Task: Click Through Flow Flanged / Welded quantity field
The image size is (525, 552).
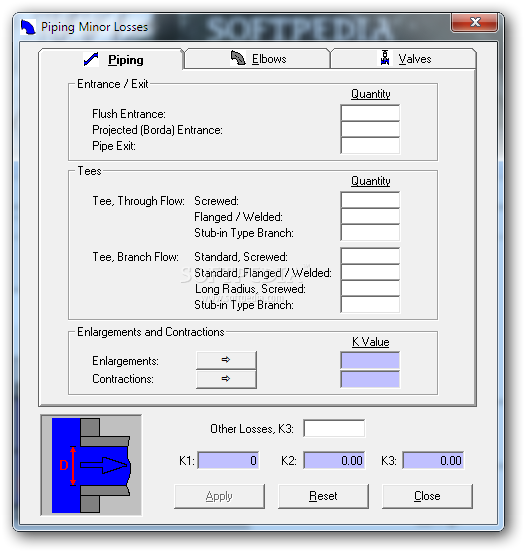Action: click(370, 216)
